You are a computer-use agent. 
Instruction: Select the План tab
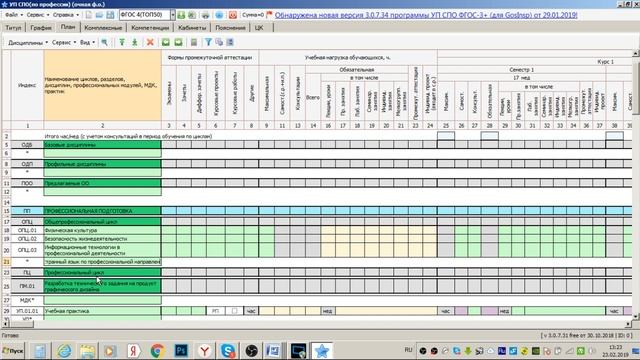[68, 27]
